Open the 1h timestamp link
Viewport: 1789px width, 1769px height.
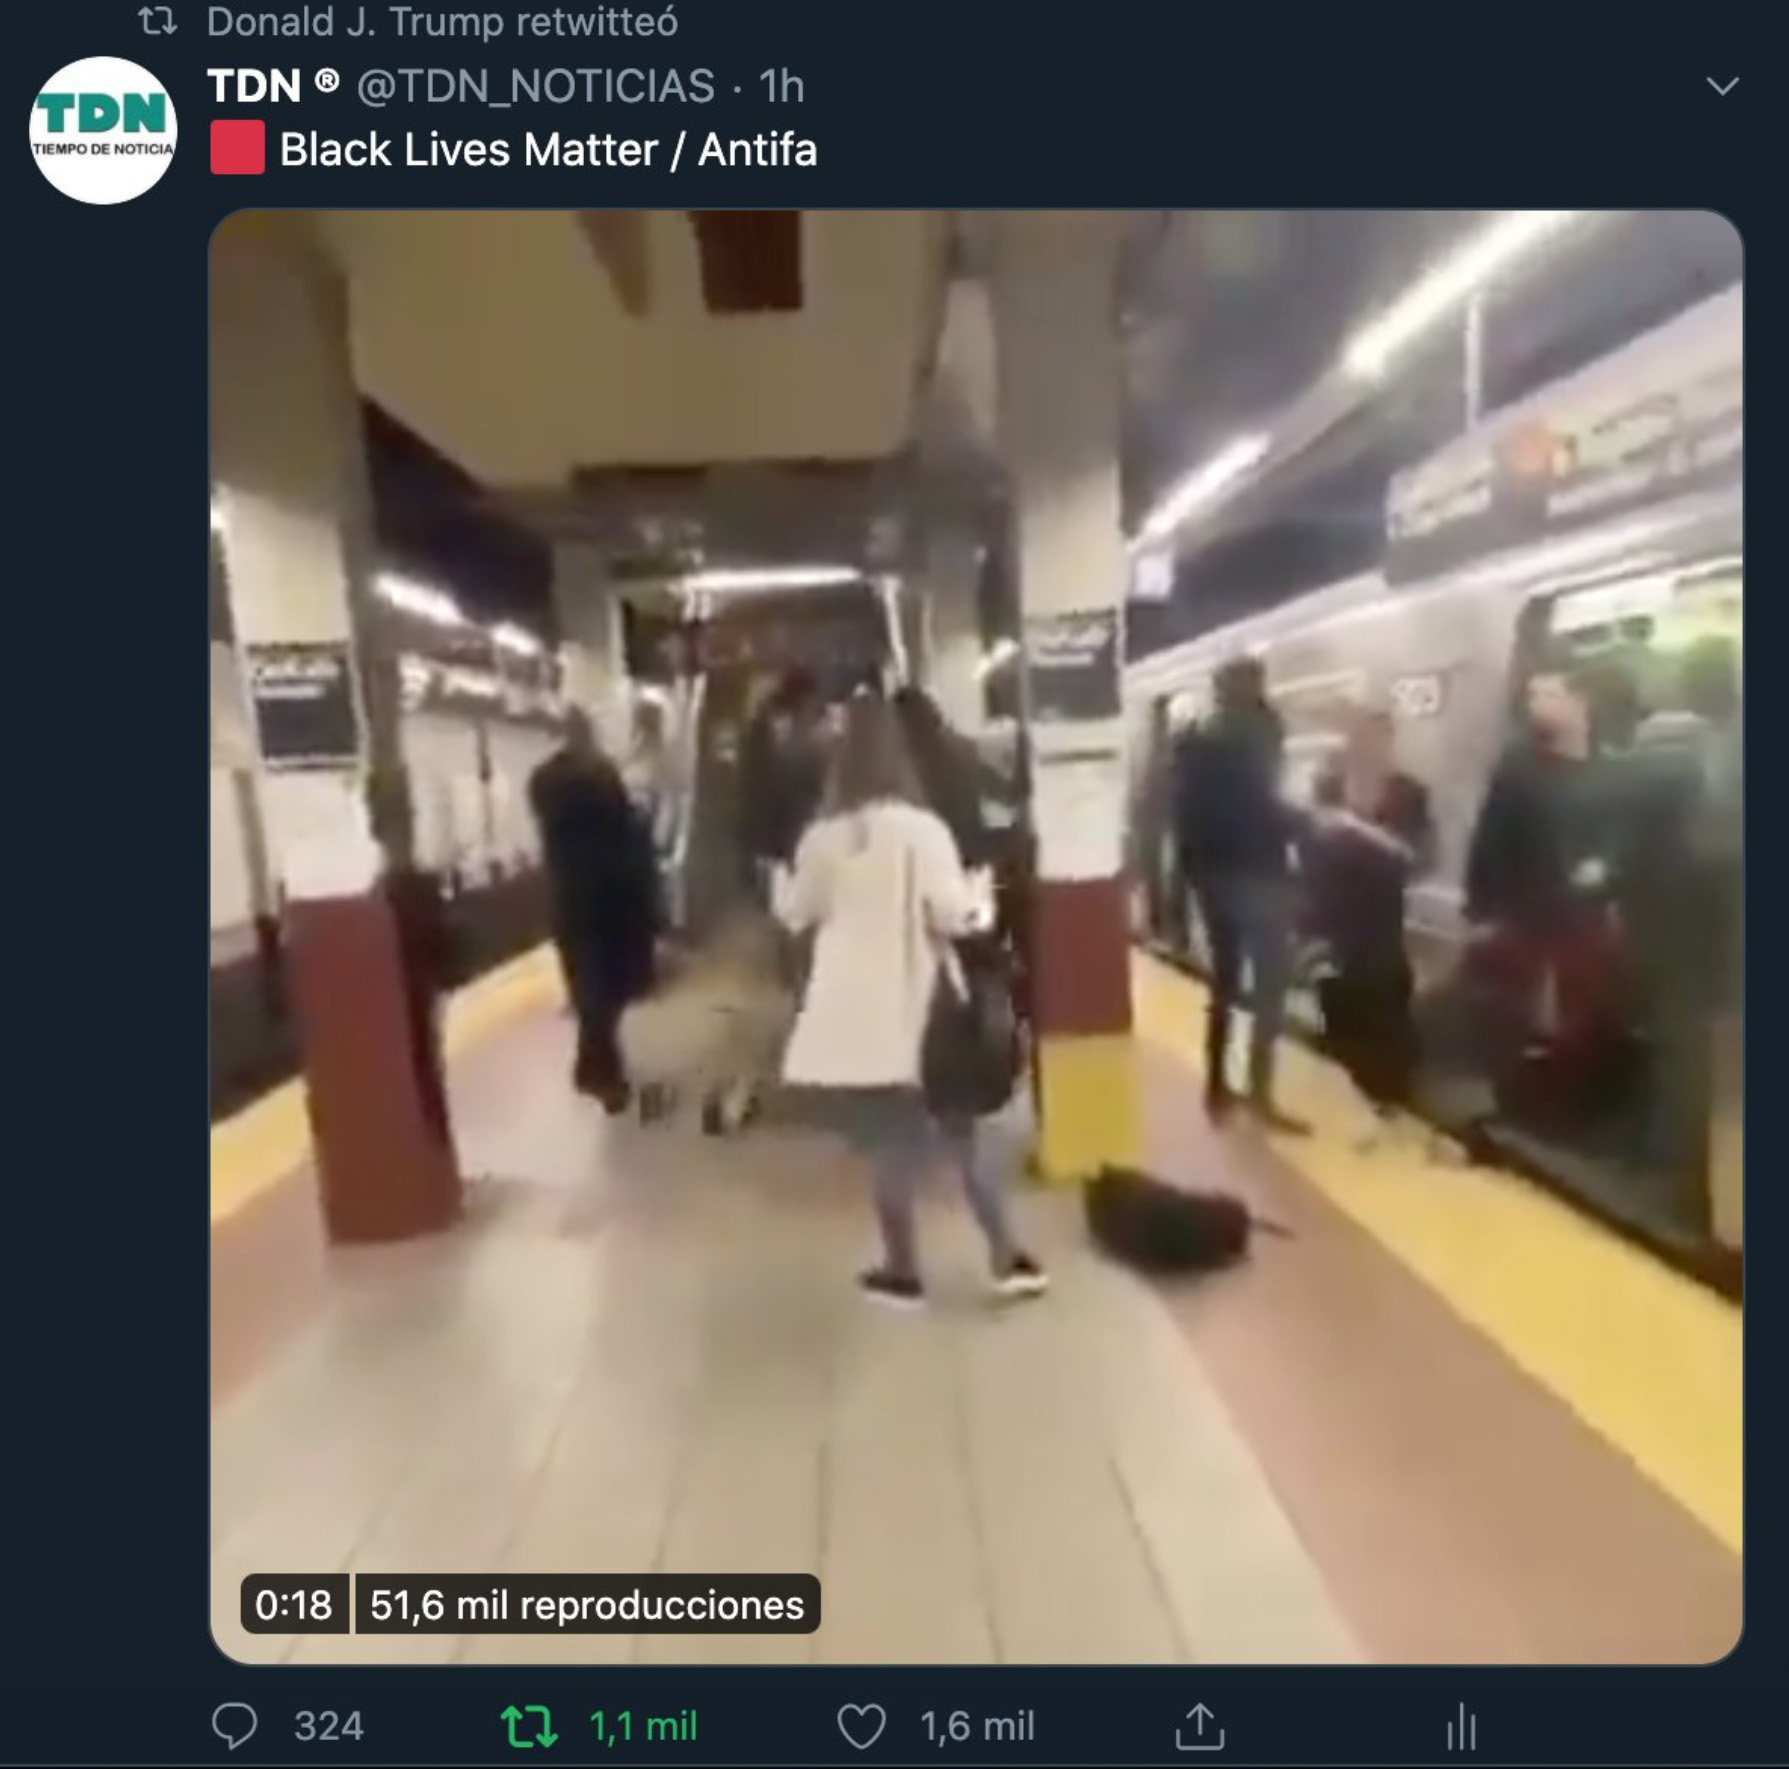click(781, 87)
